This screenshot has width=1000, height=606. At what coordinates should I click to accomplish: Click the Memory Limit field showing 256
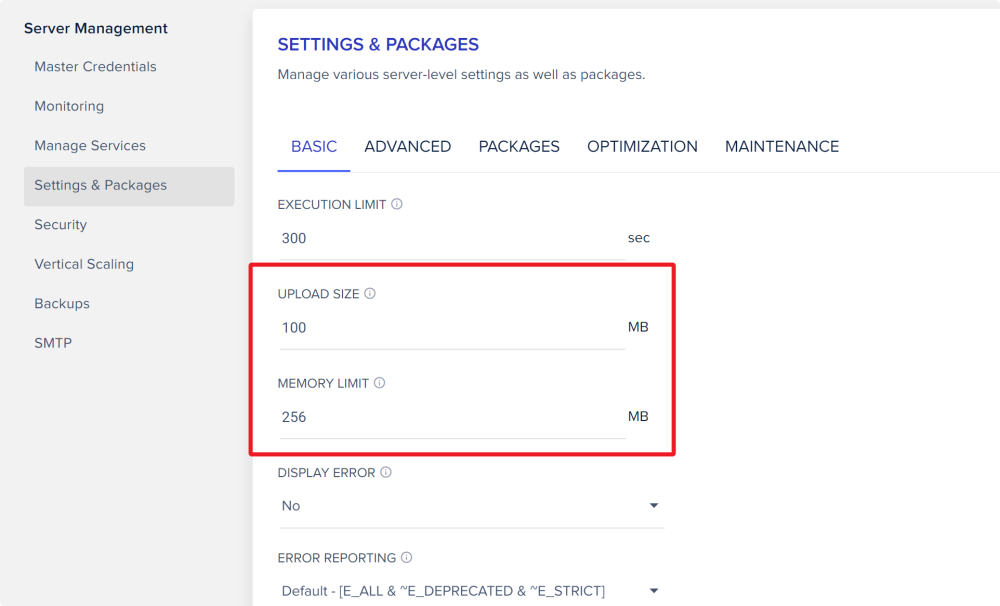tap(452, 417)
